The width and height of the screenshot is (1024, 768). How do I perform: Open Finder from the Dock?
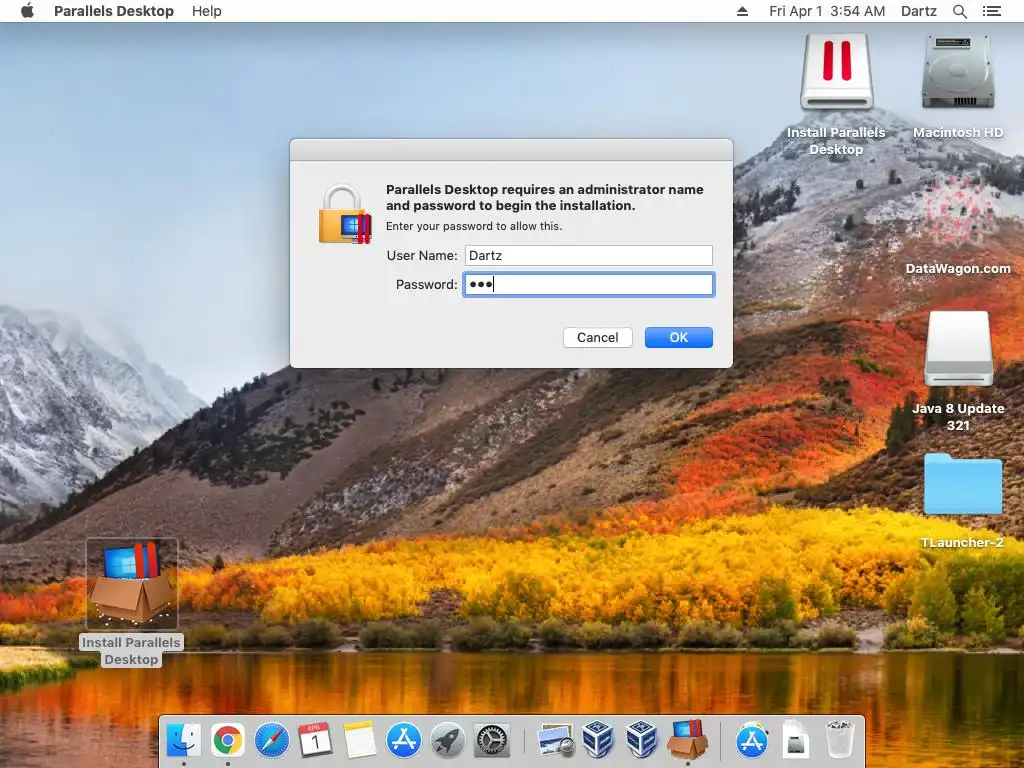184,741
